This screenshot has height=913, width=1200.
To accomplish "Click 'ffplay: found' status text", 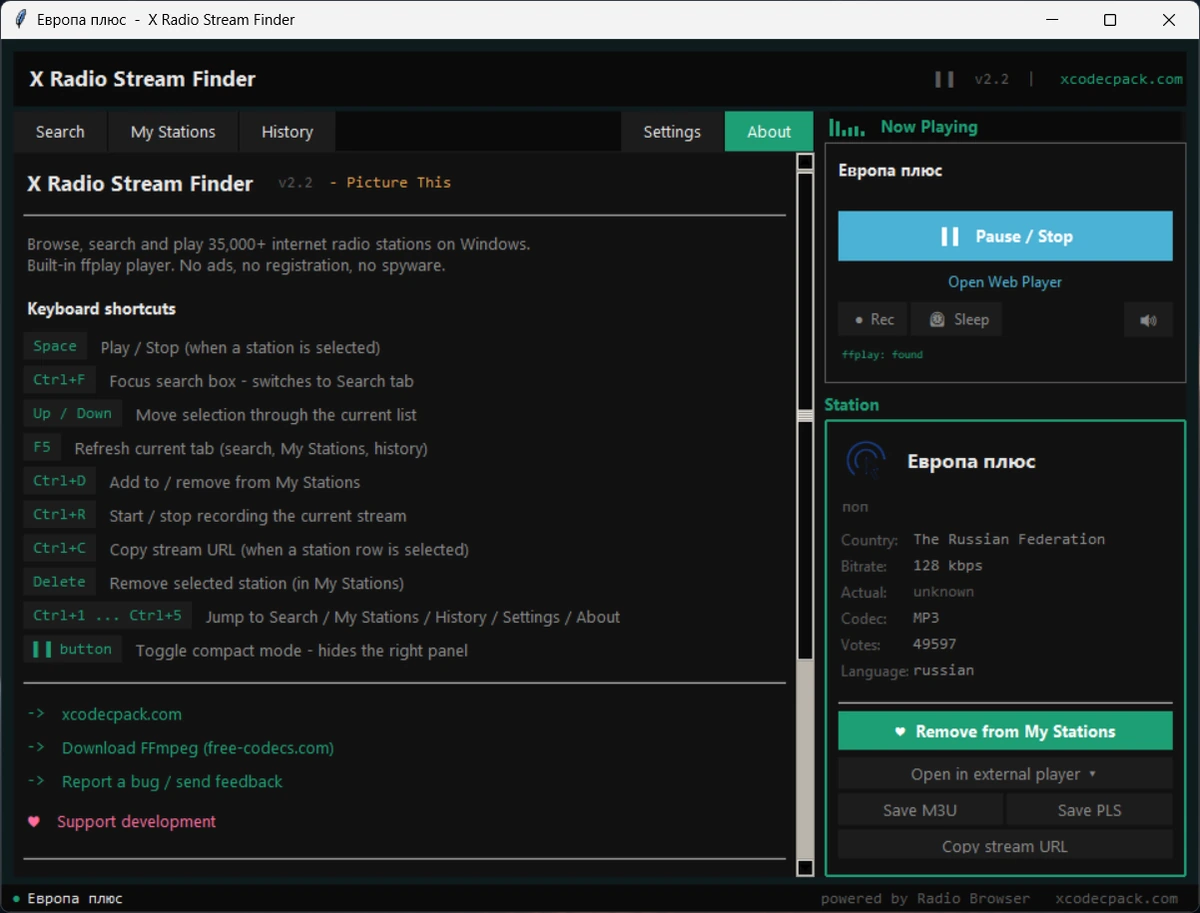I will pyautogui.click(x=882, y=354).
